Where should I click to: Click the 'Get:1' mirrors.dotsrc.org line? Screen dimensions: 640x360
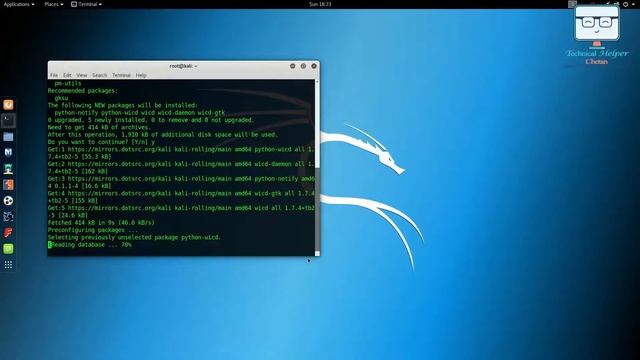point(181,153)
